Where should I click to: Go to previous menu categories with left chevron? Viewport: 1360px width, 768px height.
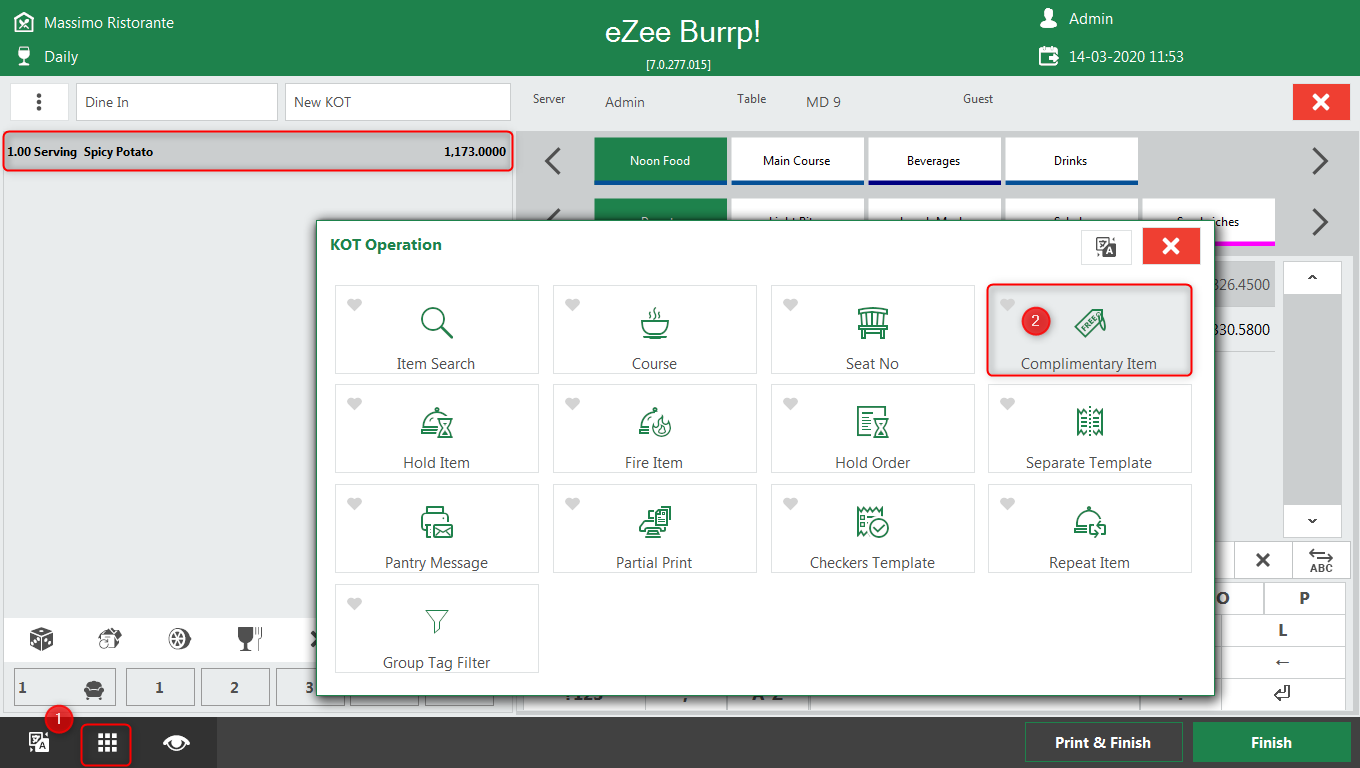tap(553, 161)
